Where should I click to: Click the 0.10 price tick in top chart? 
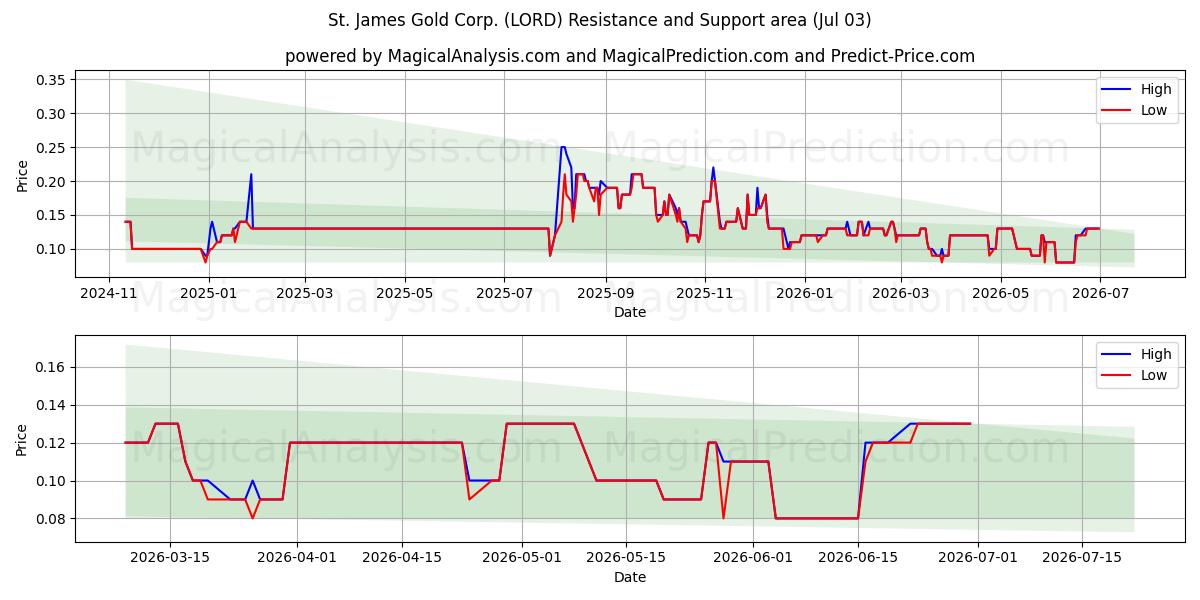(51, 249)
